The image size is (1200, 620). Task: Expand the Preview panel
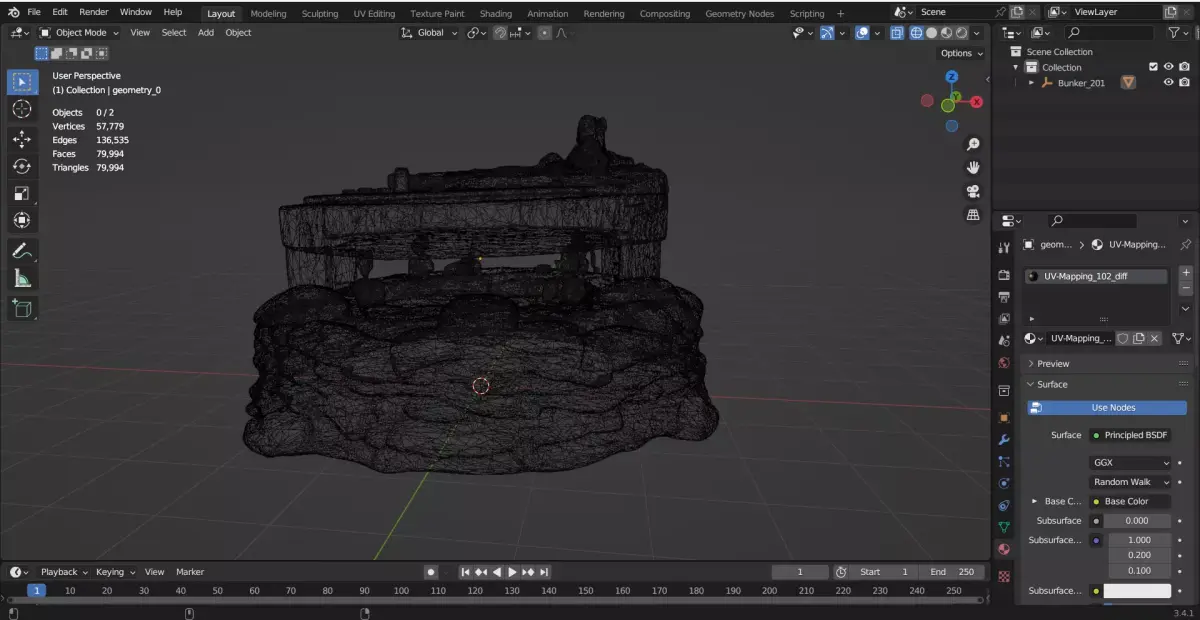(x=1053, y=364)
